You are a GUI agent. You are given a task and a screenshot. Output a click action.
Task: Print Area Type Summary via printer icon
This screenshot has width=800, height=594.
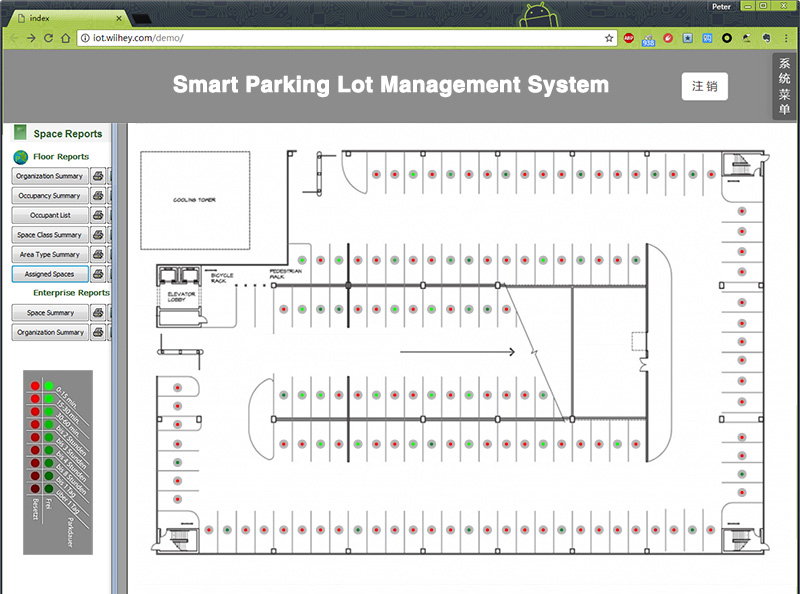[98, 254]
